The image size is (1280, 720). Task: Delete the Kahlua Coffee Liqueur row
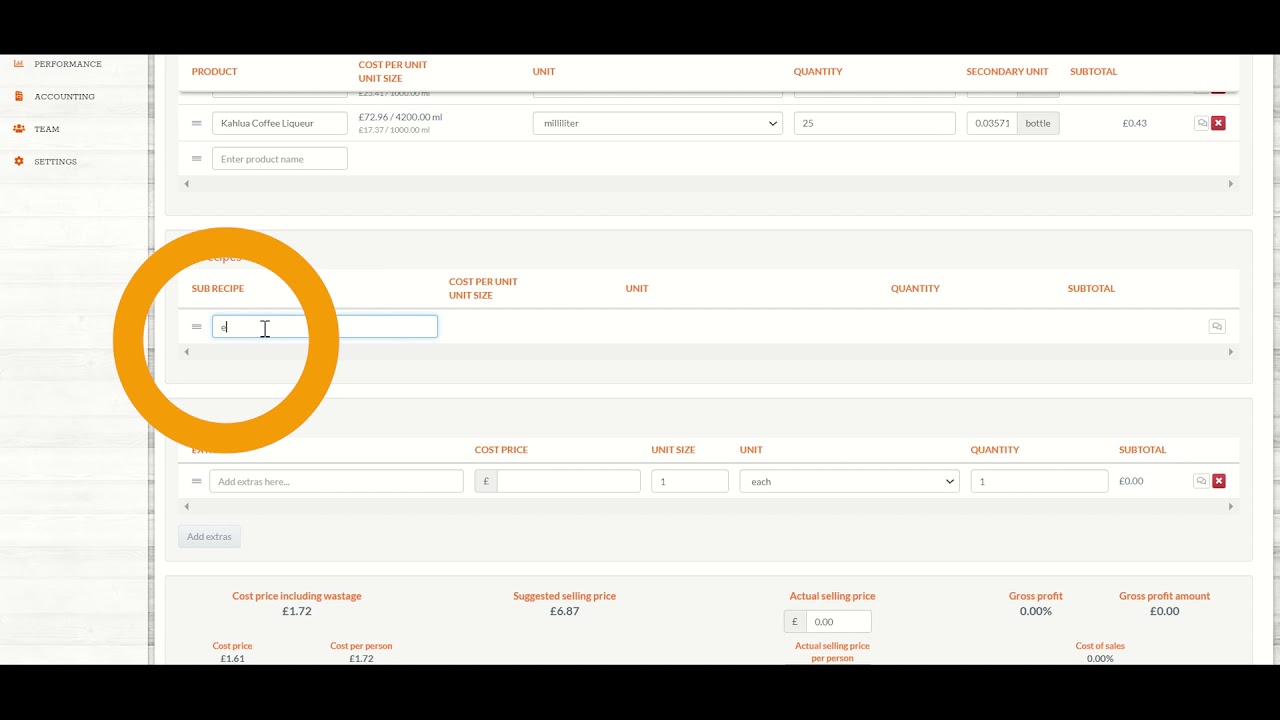coord(1218,123)
